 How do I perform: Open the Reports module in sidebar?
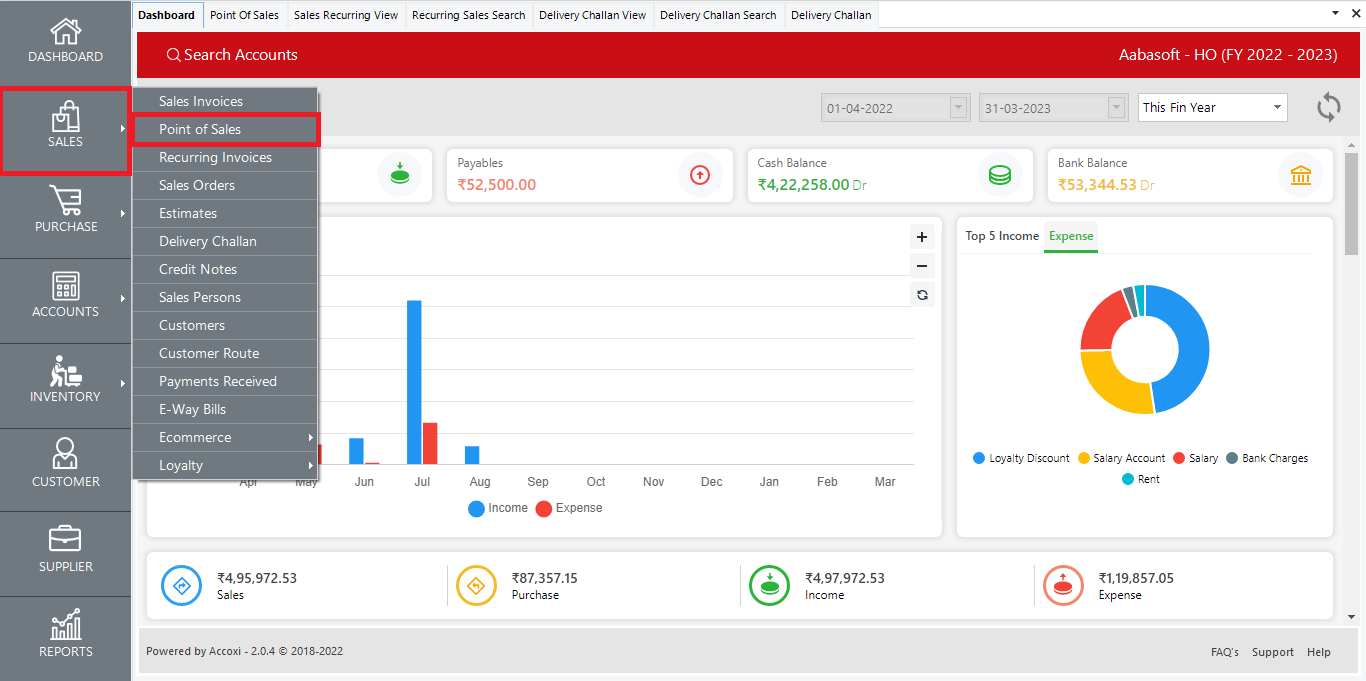point(65,638)
